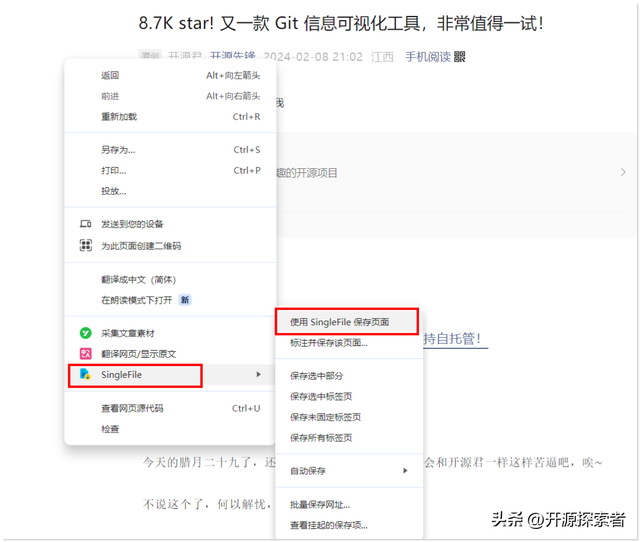This screenshot has width=640, height=542.
Task: Choose 检查 menu item
Action: click(x=170, y=429)
